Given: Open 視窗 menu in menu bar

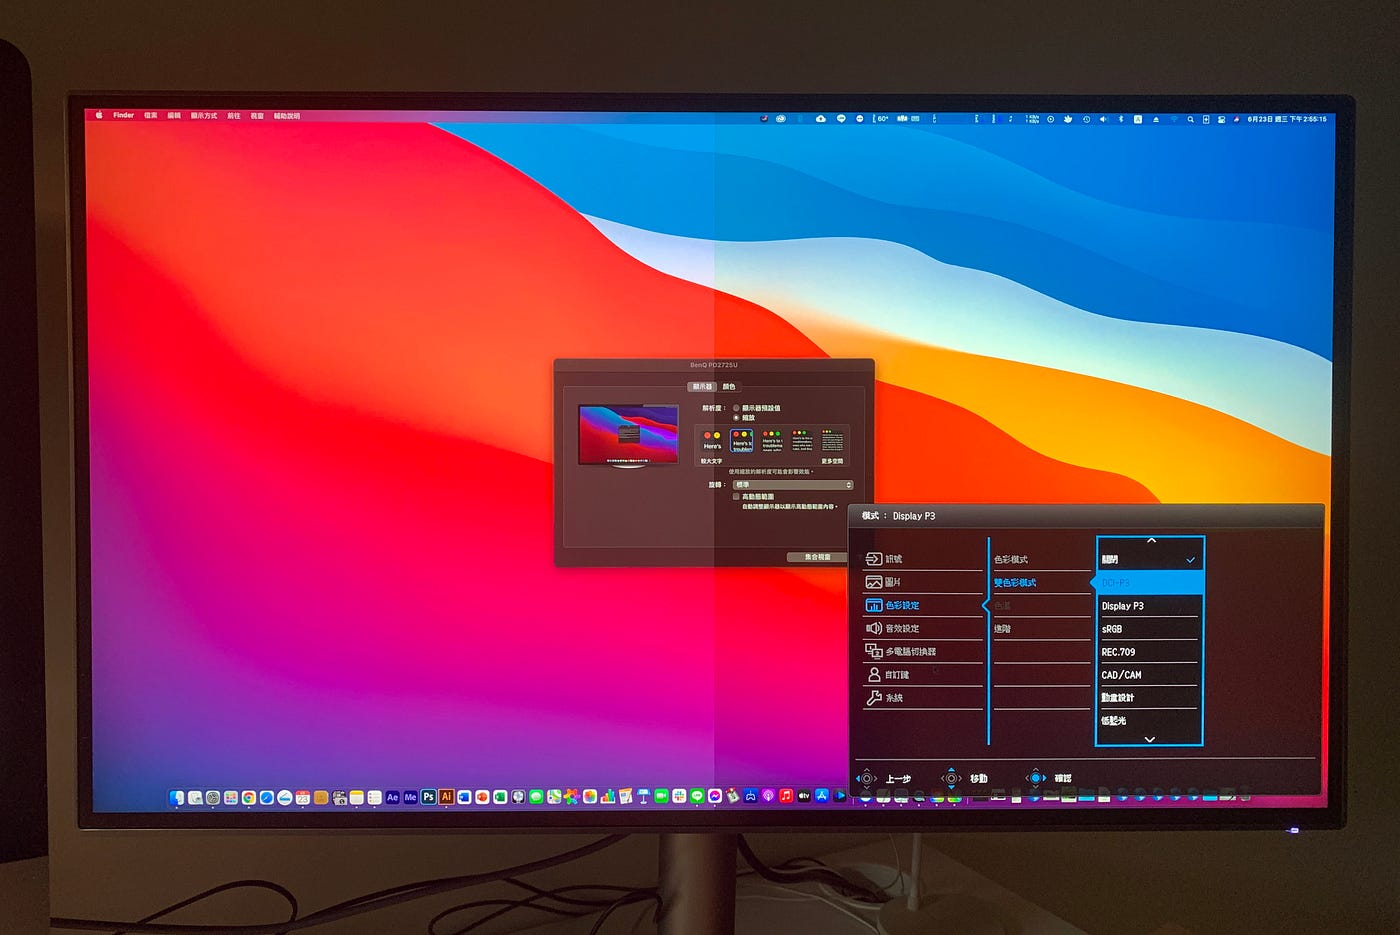Looking at the screenshot, I should pos(257,115).
